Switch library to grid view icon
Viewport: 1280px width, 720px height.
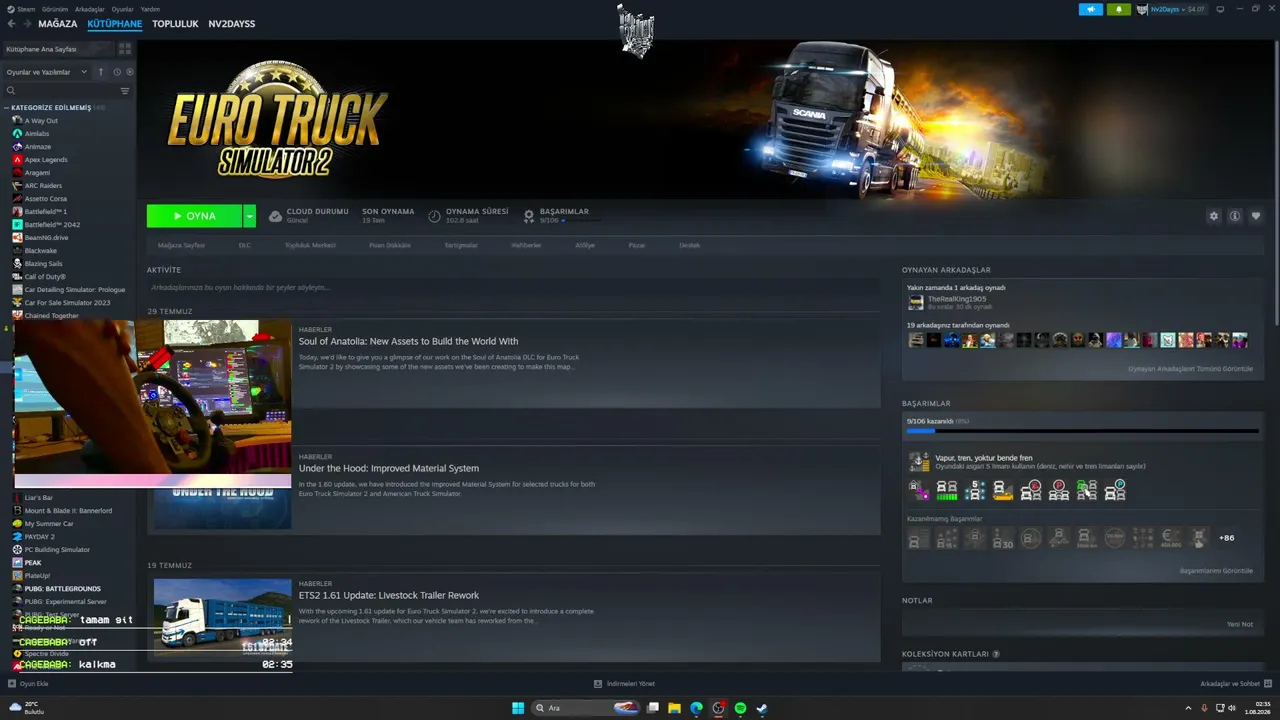coord(125,48)
